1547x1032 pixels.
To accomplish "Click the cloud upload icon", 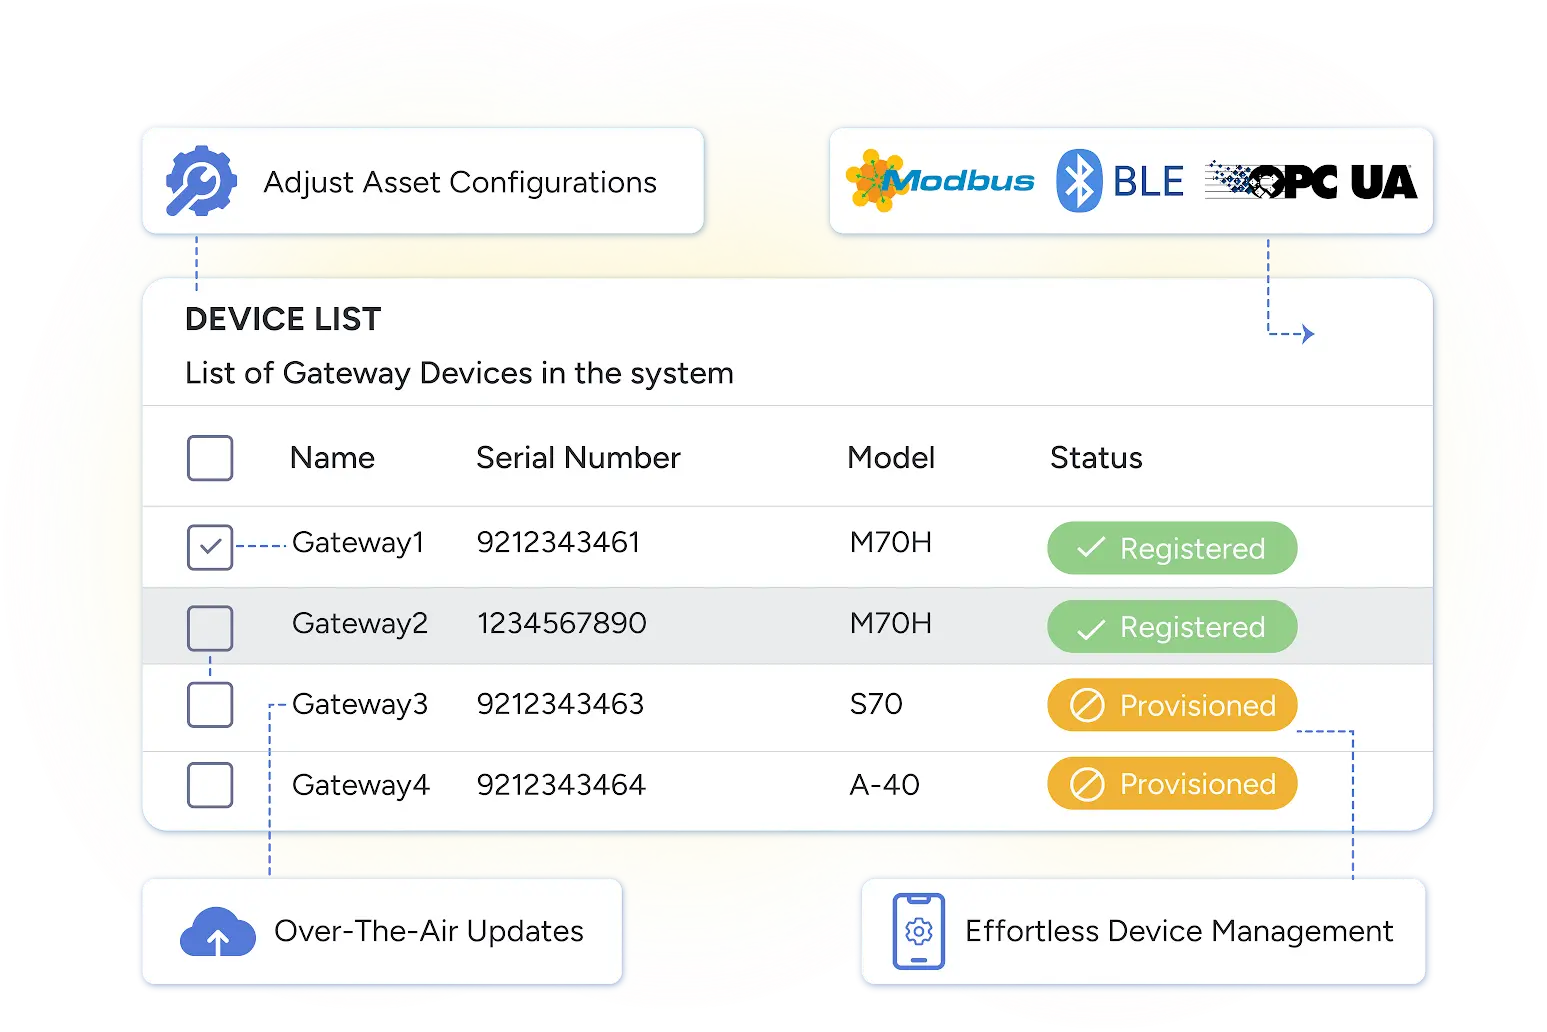I will point(217,932).
